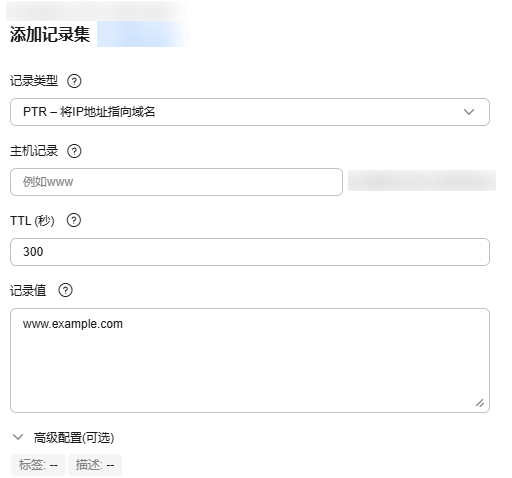This screenshot has height=478, width=512.
Task: Select the 记录值 textarea with www.example.com
Action: point(250,360)
